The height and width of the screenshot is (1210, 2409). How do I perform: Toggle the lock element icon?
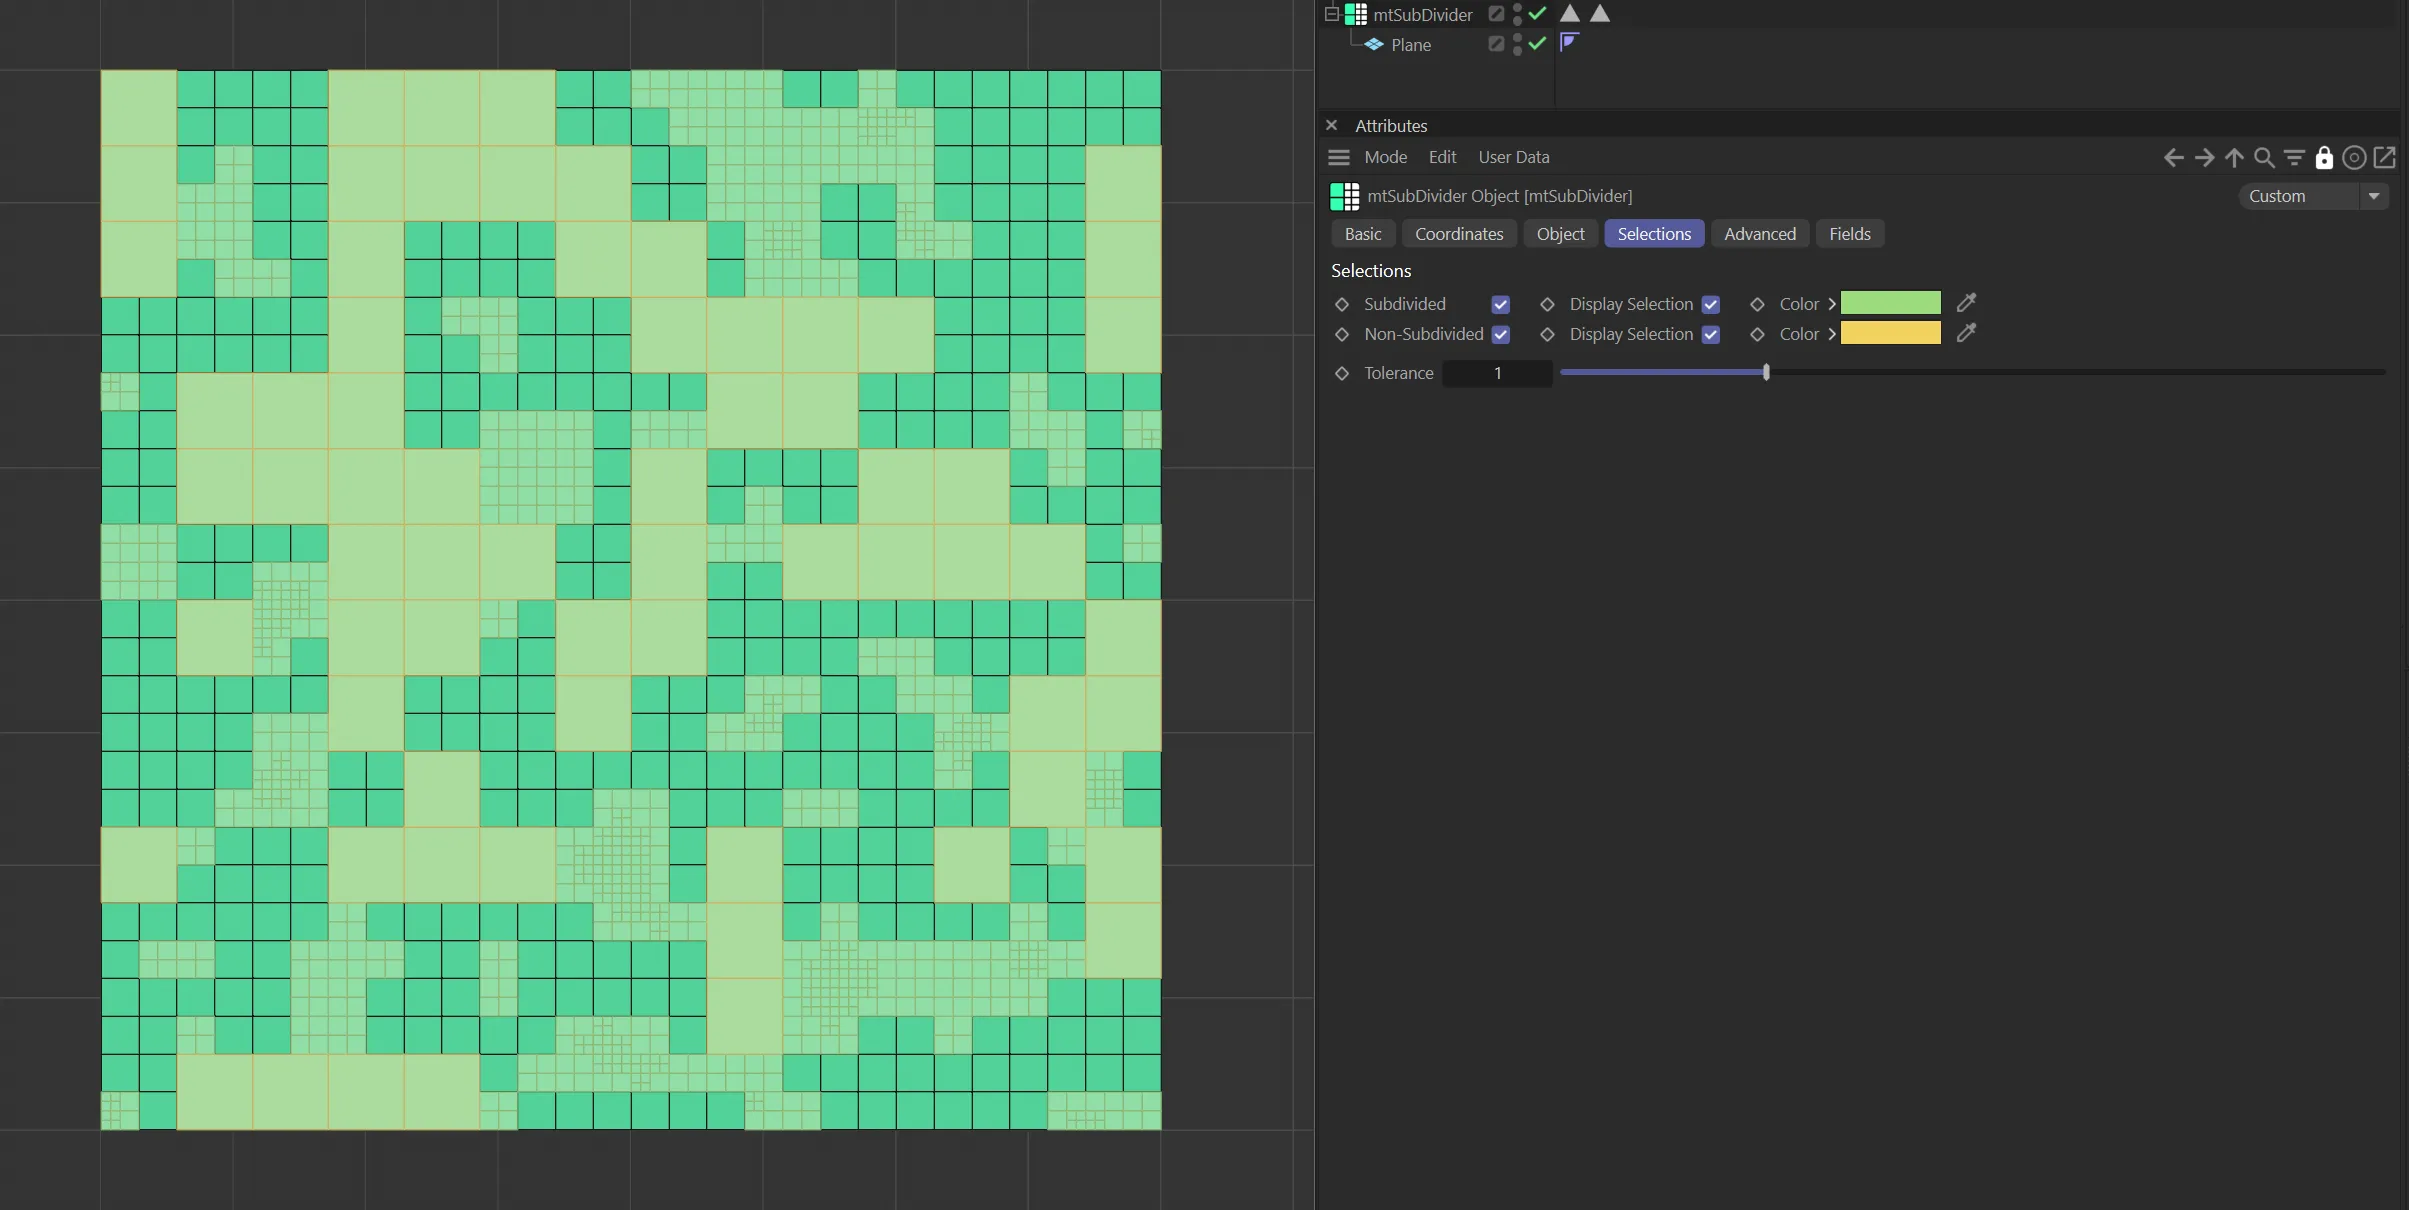pyautogui.click(x=2324, y=158)
